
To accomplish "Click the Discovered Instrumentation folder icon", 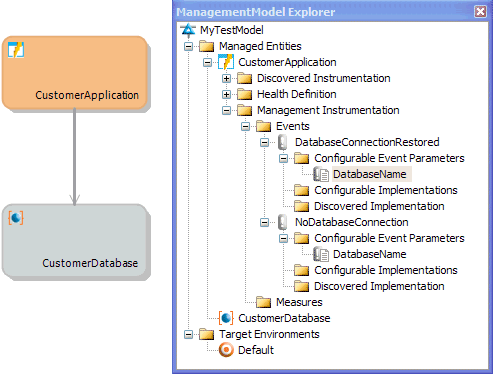I will click(x=245, y=78).
